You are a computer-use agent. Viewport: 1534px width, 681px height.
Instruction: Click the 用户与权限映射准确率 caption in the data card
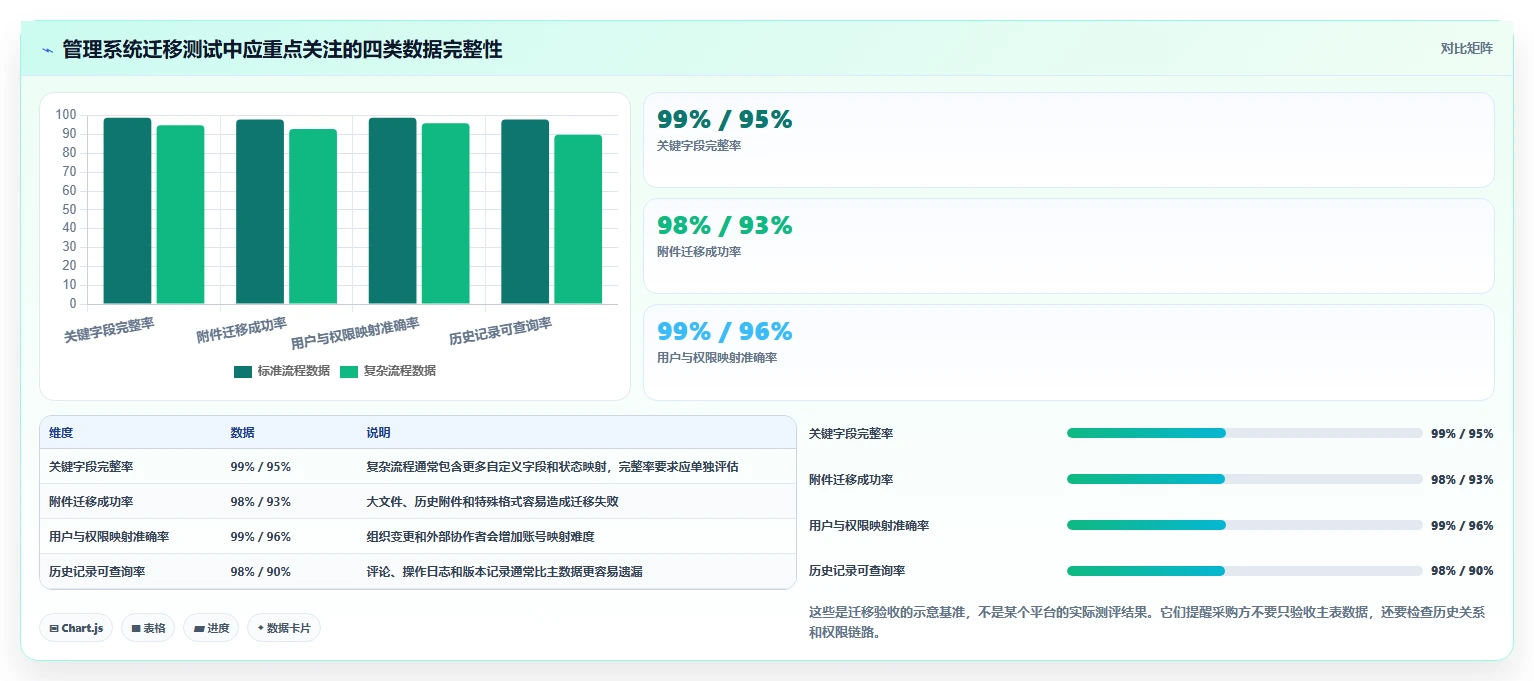[717, 358]
